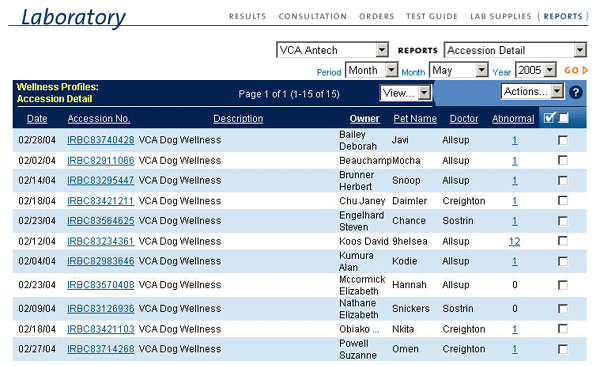Go to the Reports tab

[x=563, y=16]
